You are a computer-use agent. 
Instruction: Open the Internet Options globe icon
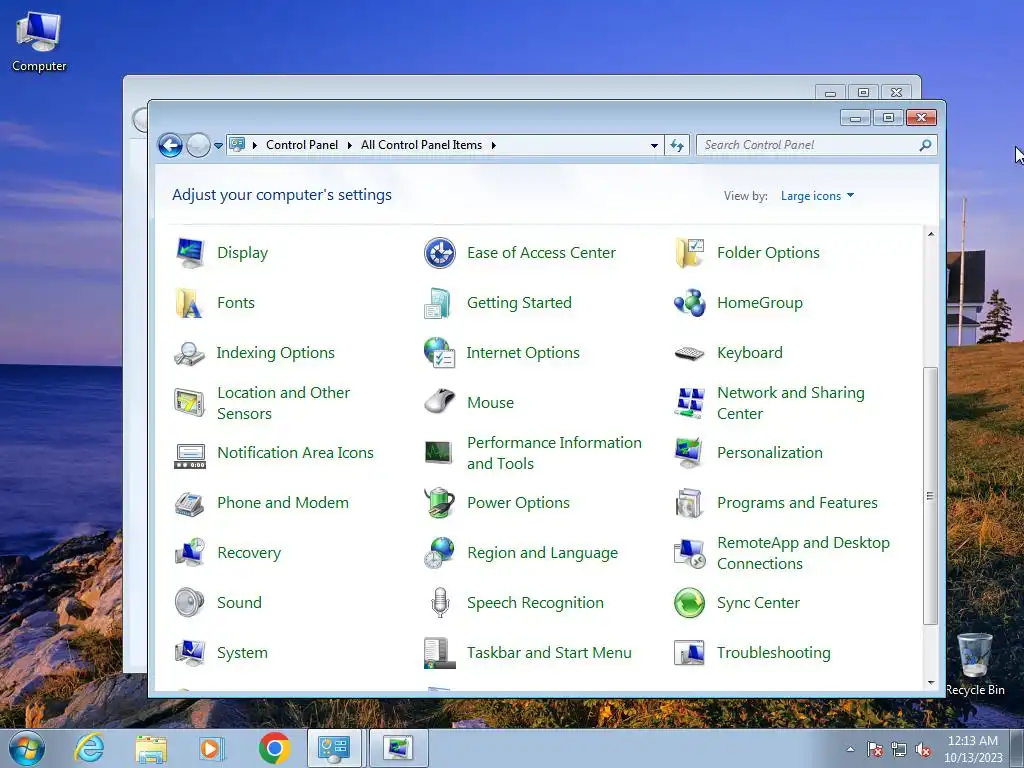tap(440, 353)
